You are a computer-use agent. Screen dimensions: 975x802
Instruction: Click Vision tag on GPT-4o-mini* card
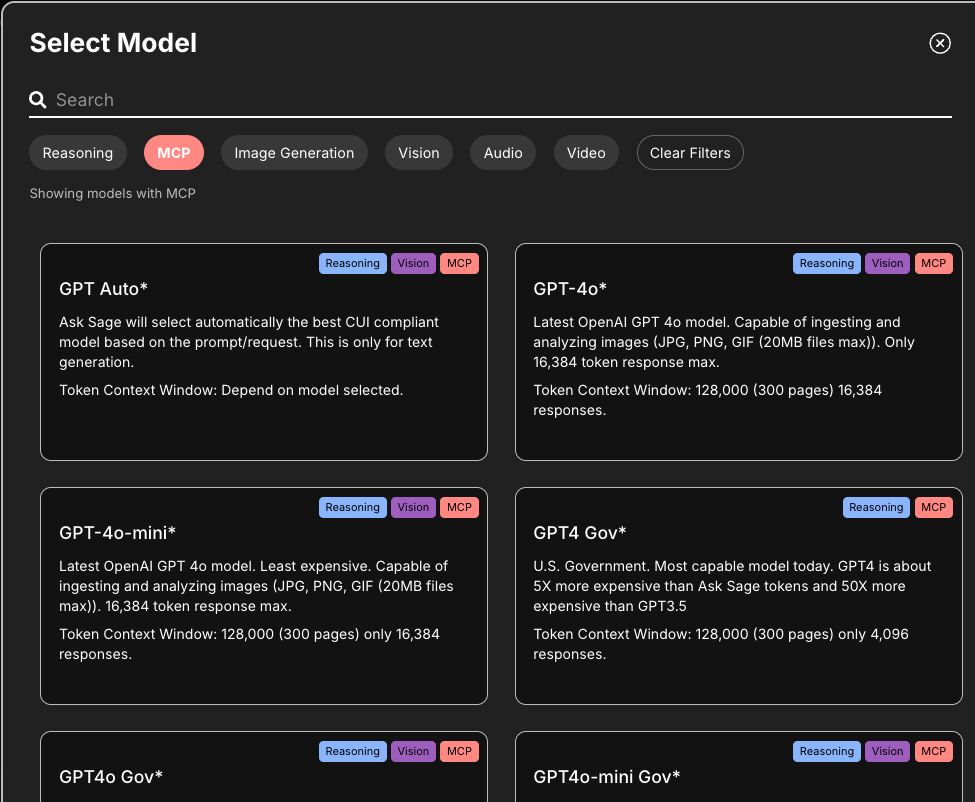[414, 507]
